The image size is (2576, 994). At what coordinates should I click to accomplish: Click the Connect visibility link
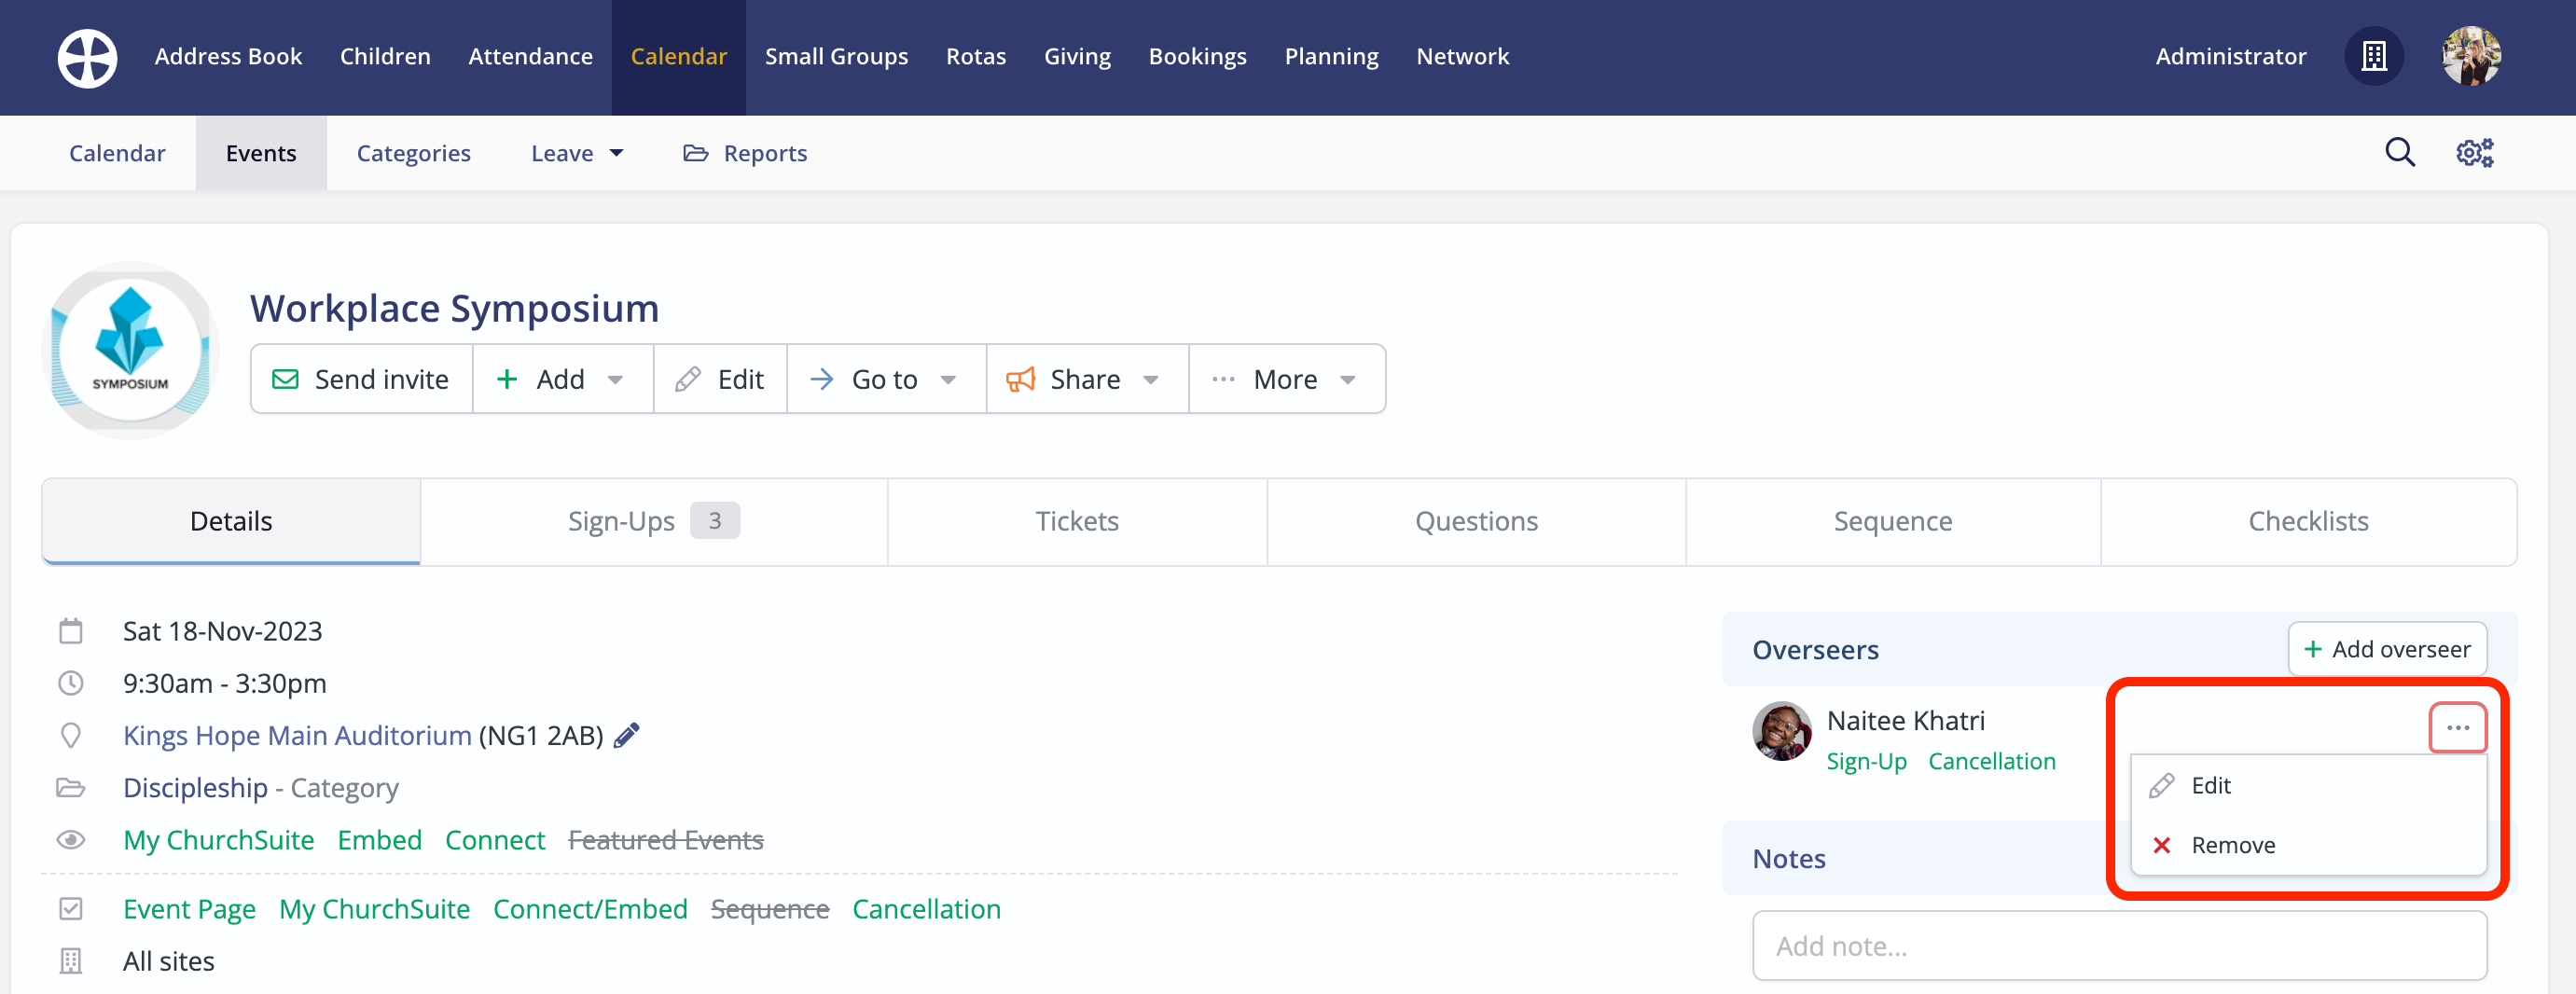[x=495, y=839]
